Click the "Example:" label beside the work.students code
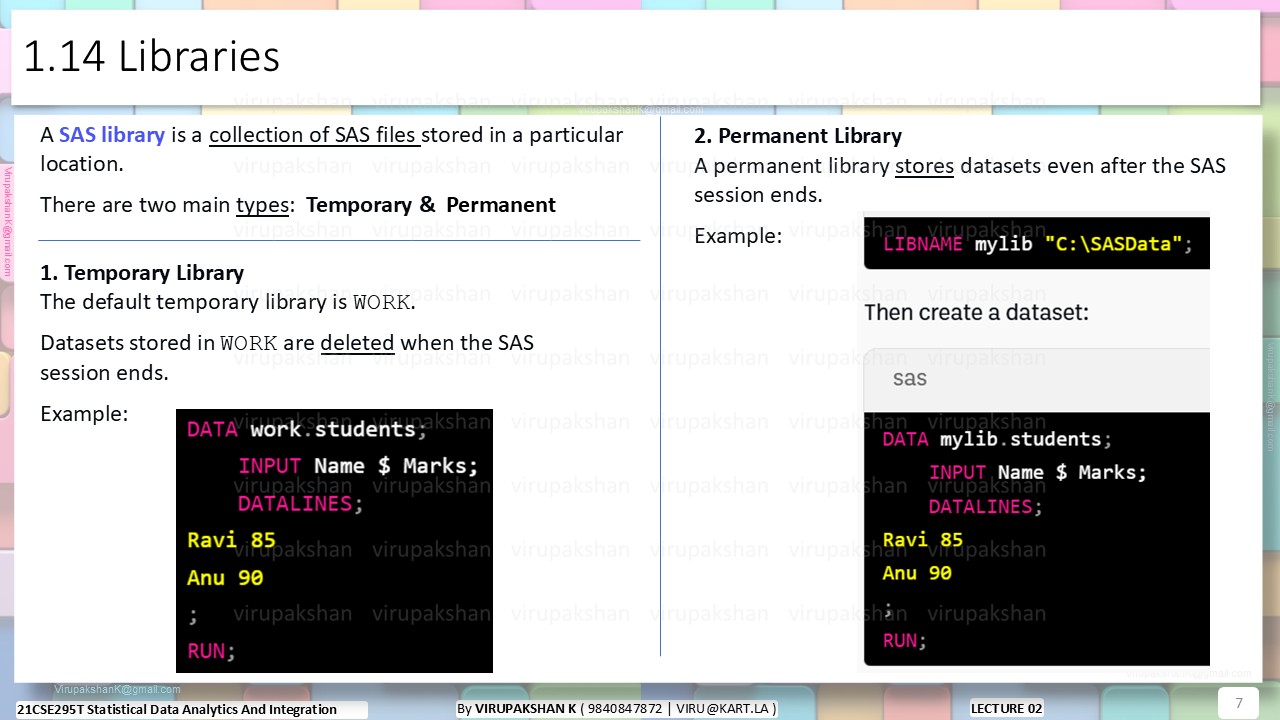 point(84,413)
